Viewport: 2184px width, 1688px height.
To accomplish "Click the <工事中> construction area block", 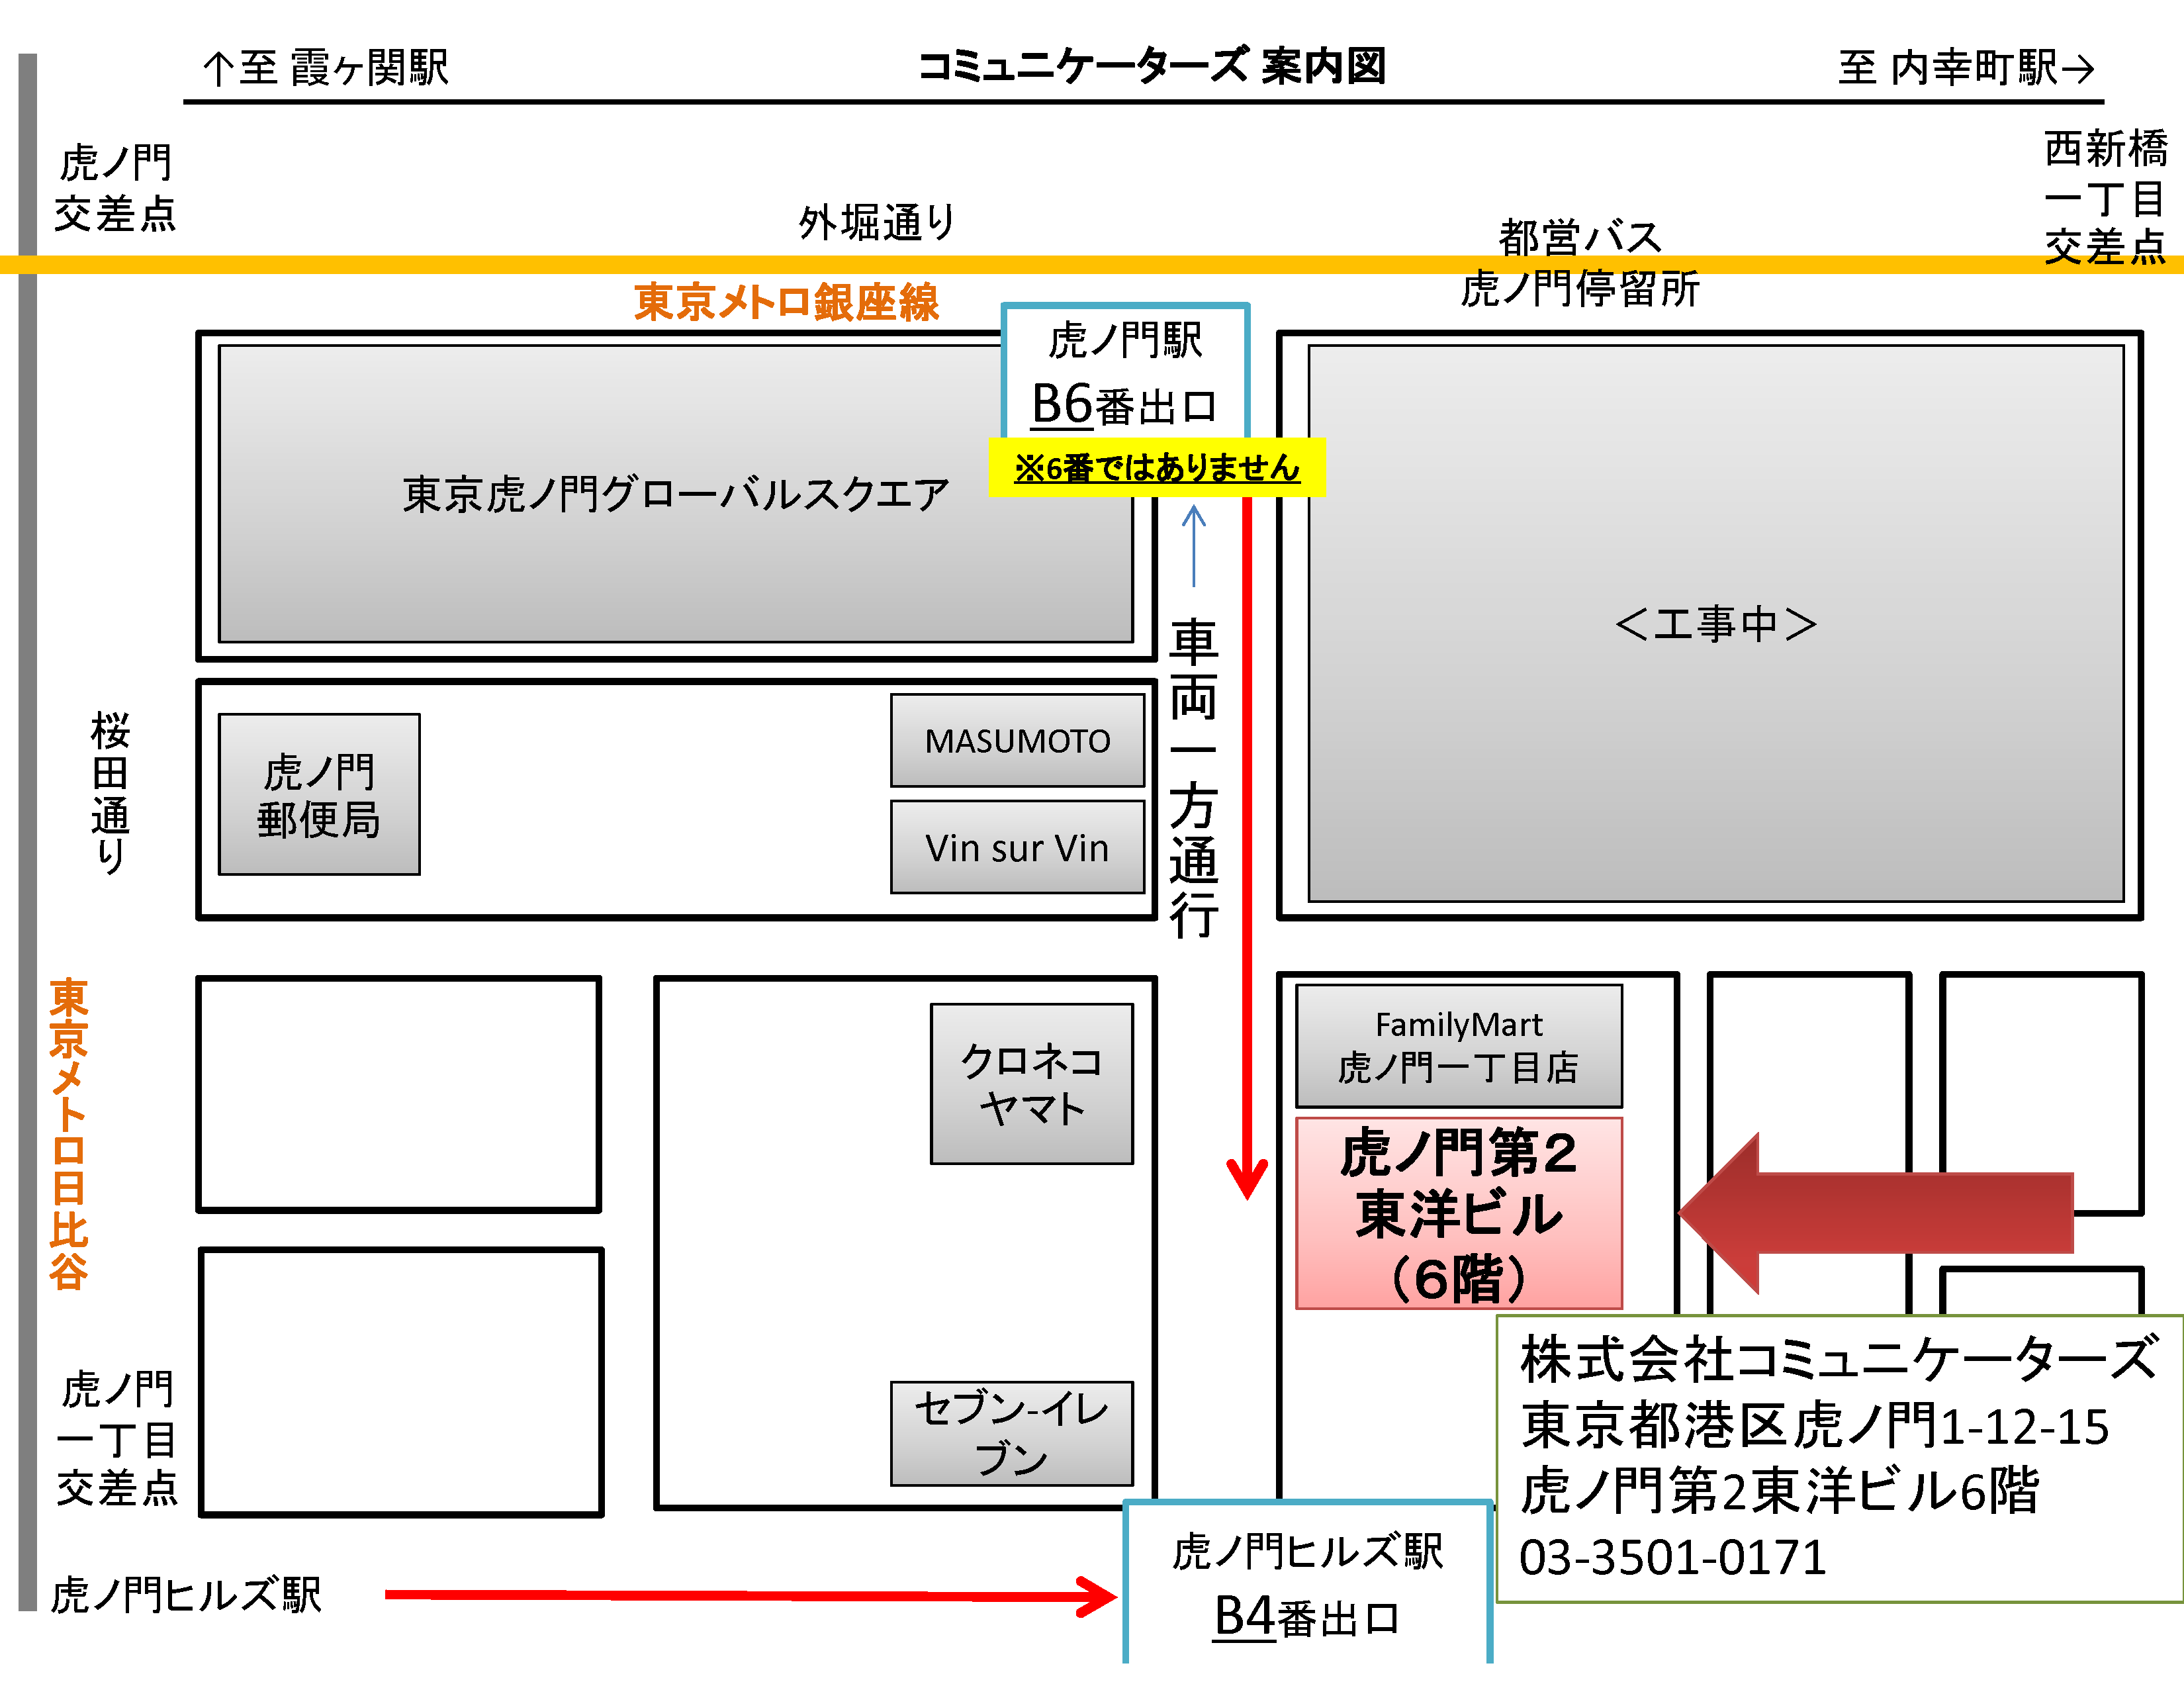I will [1715, 623].
